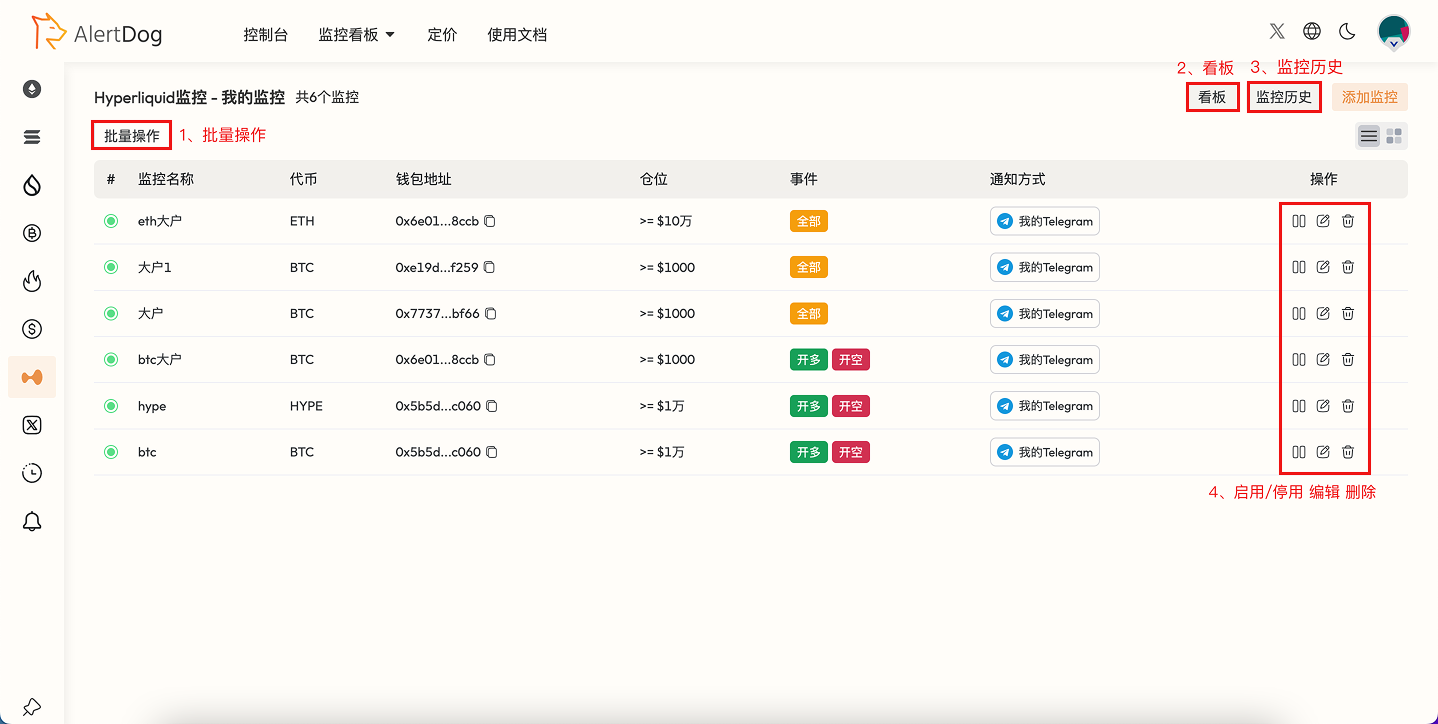Expand the user avatar menu
The image size is (1438, 724).
click(x=1394, y=31)
